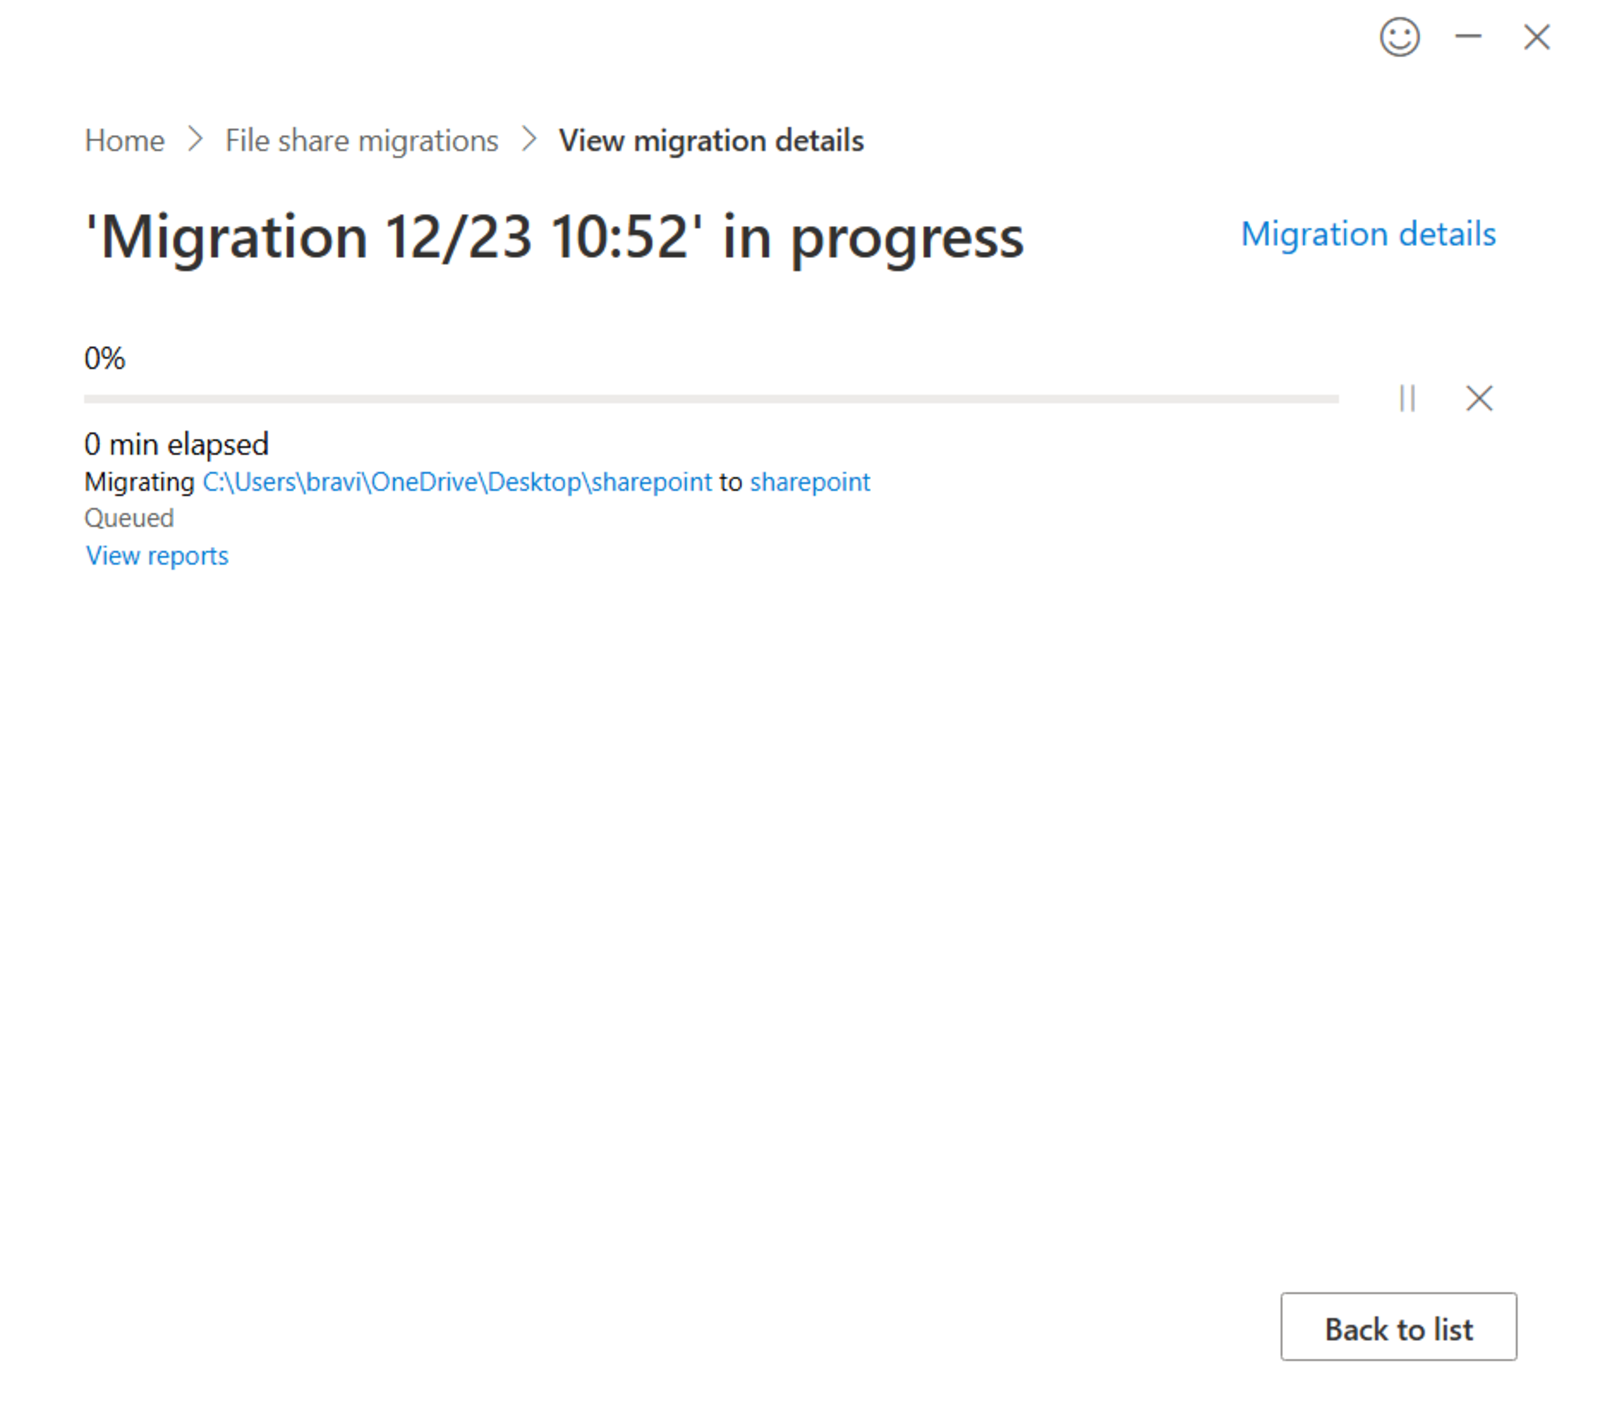The height and width of the screenshot is (1409, 1600).
Task: Go back to File share migrations breadcrumb
Action: tap(361, 141)
